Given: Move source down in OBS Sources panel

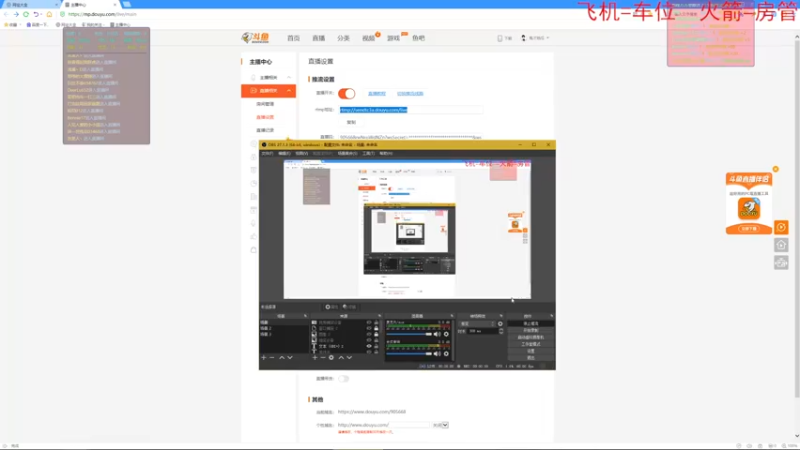Looking at the screenshot, I should (x=349, y=358).
